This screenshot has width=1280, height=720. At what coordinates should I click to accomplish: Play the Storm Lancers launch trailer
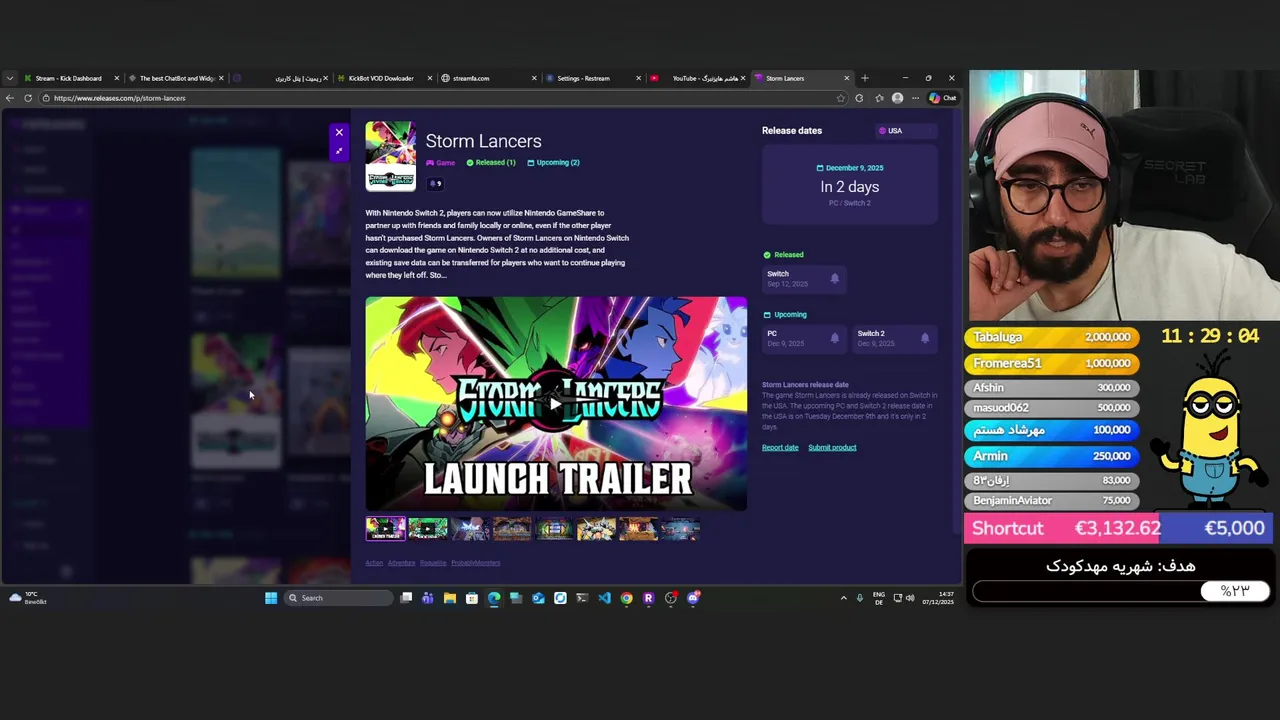click(x=556, y=403)
